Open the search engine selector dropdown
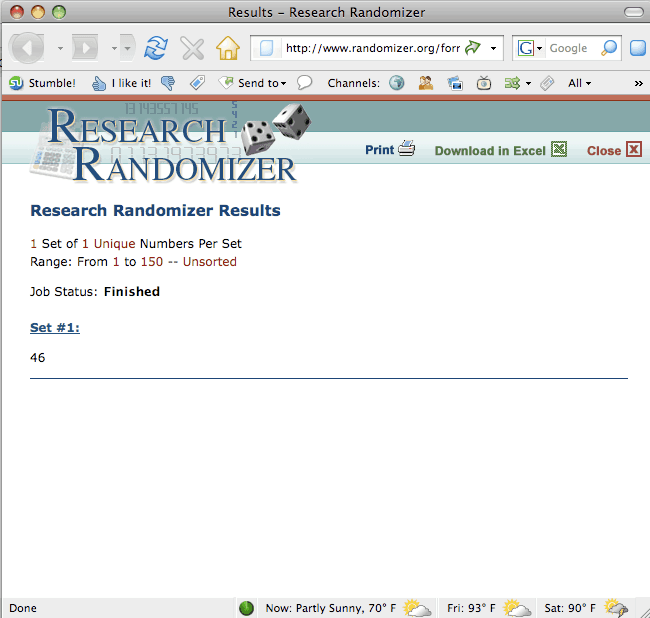The image size is (650, 618). point(528,48)
